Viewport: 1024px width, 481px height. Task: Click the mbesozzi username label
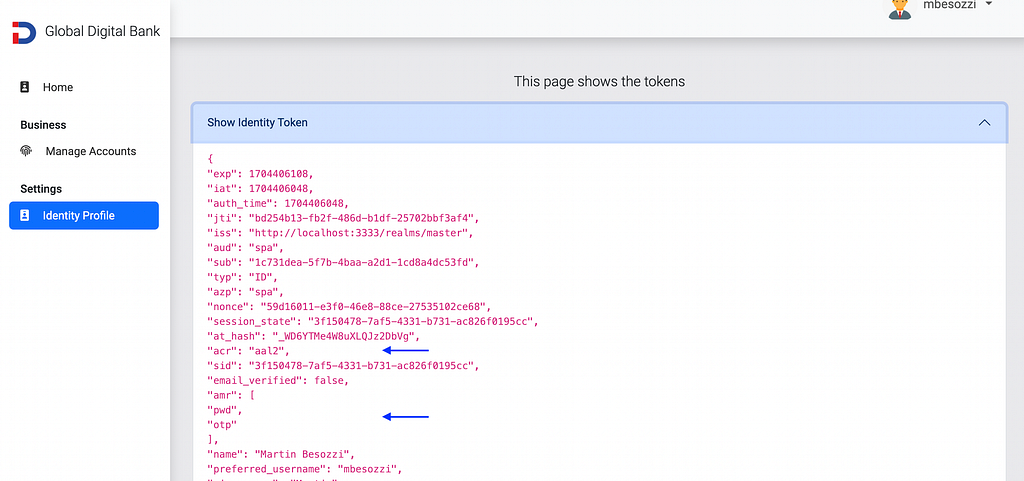949,5
